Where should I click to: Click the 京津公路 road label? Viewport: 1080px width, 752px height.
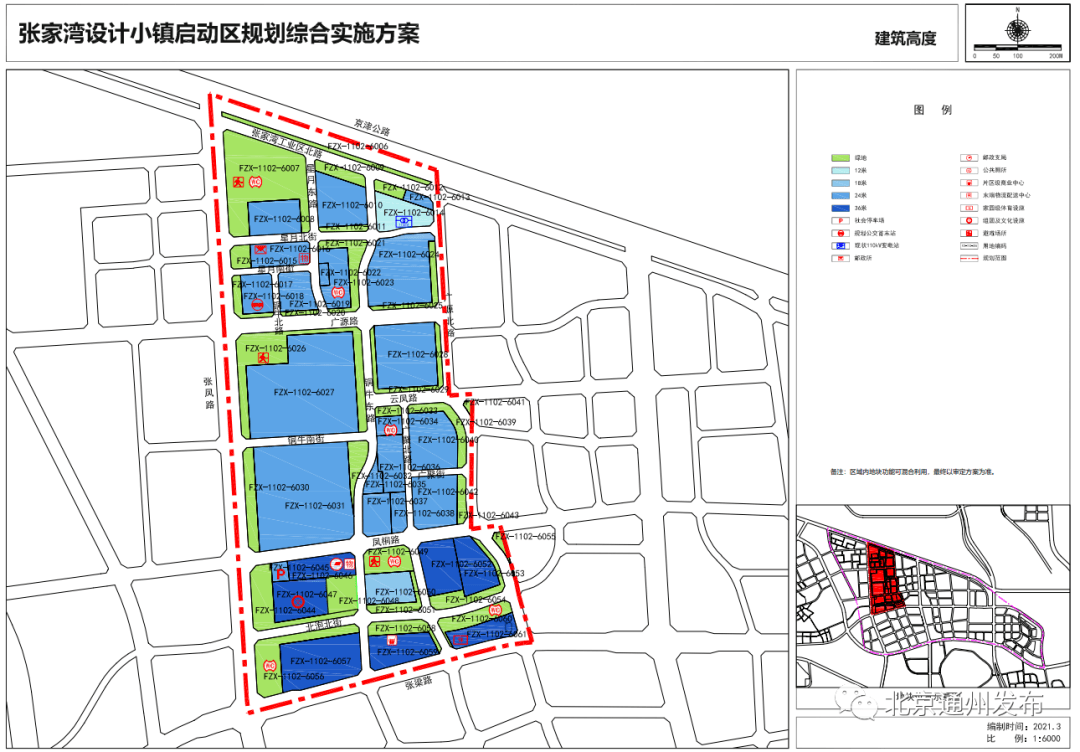pyautogui.click(x=372, y=127)
